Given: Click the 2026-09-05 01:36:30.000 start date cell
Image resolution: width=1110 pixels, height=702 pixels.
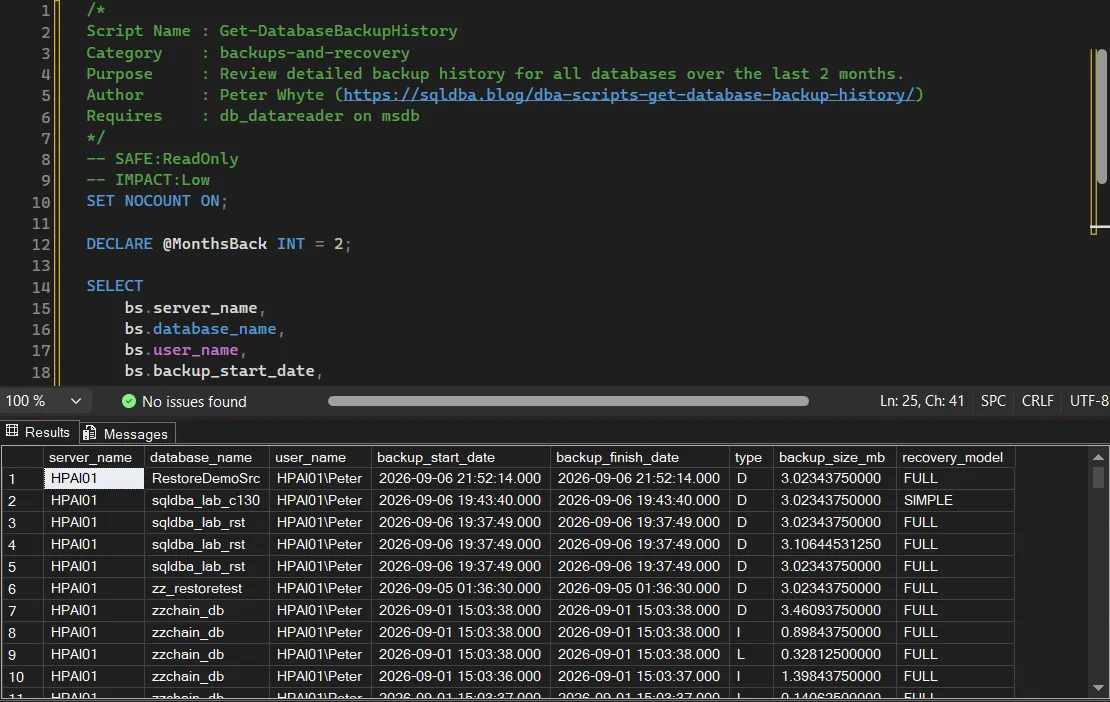Looking at the screenshot, I should tap(461, 589).
